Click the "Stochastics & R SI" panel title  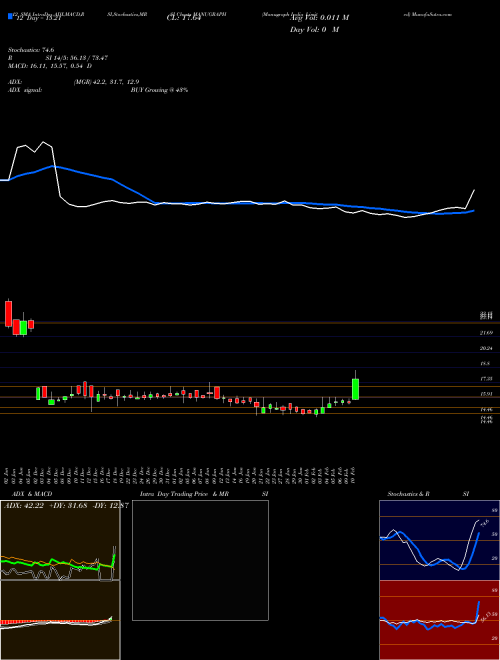[x=428, y=494]
